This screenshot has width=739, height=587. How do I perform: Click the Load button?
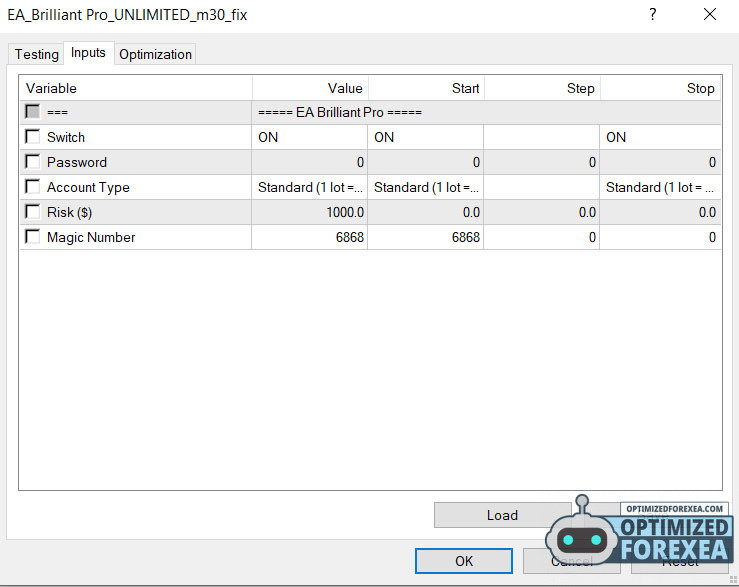tap(502, 515)
